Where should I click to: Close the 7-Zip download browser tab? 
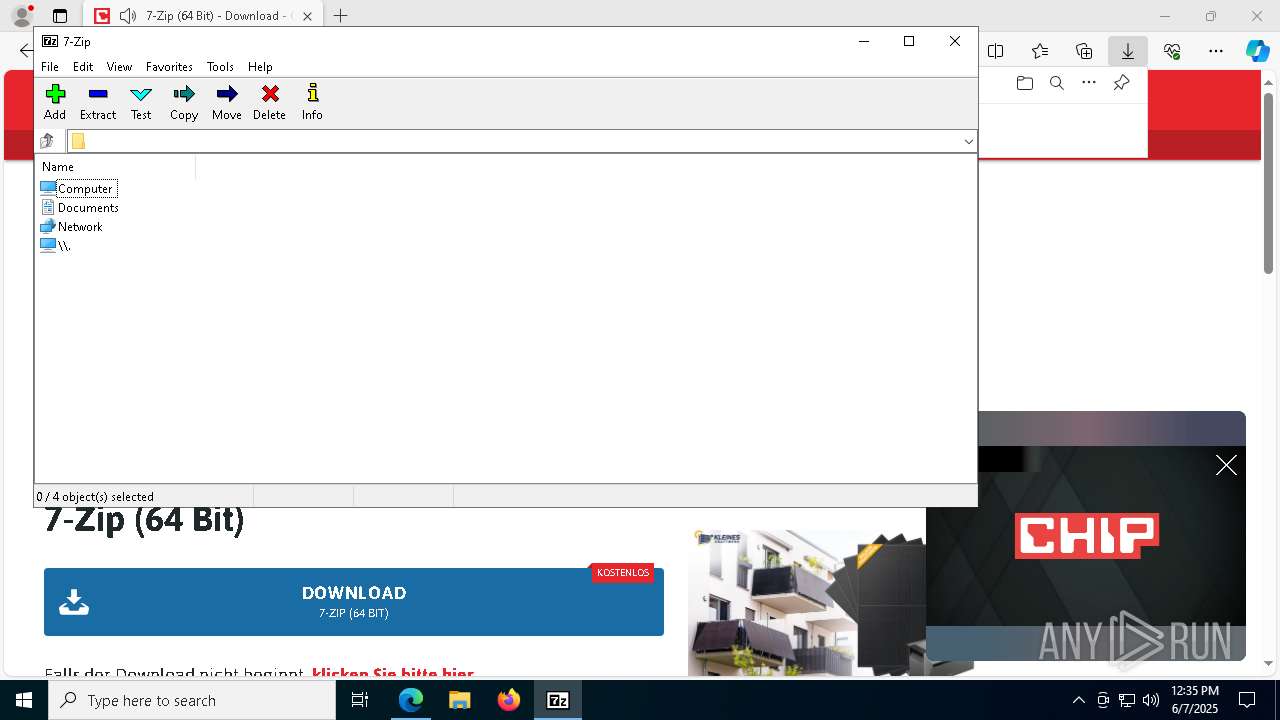click(x=307, y=16)
